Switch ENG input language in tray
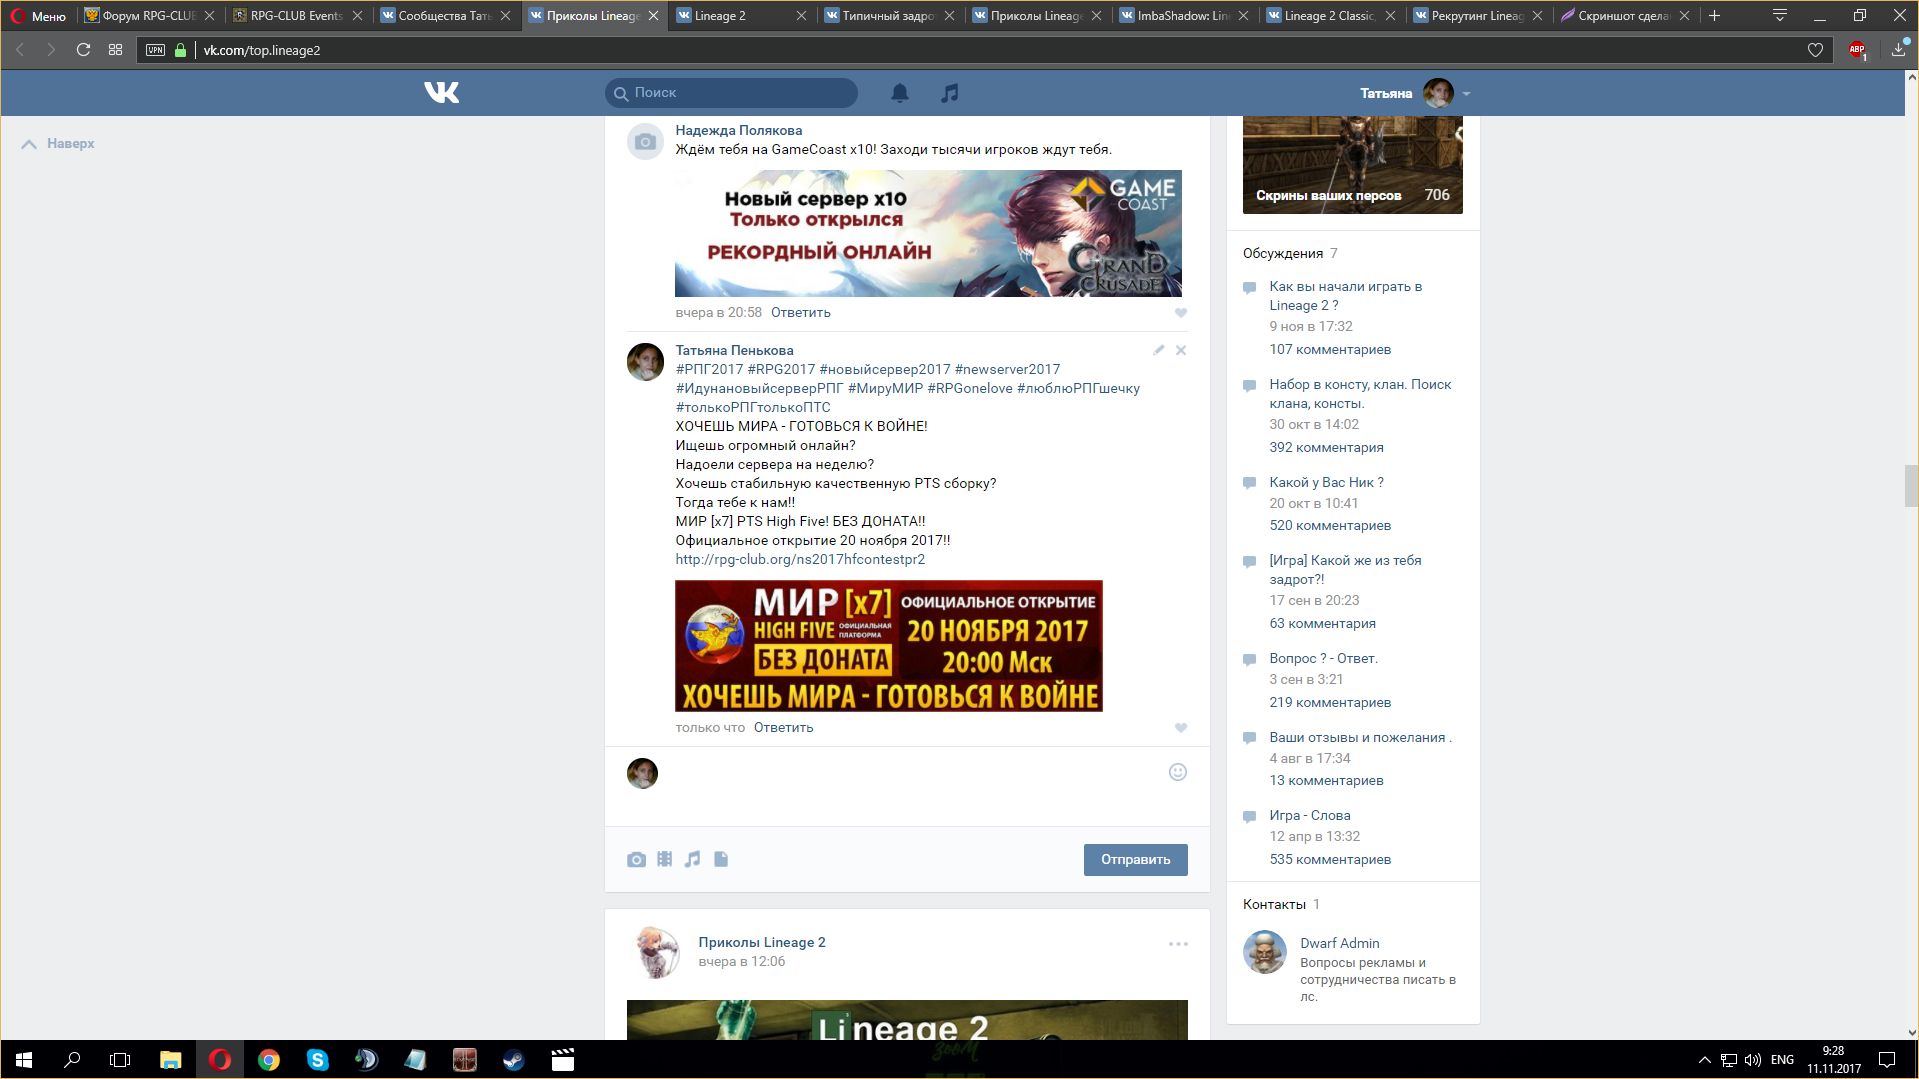The image size is (1919, 1079). [1782, 1060]
